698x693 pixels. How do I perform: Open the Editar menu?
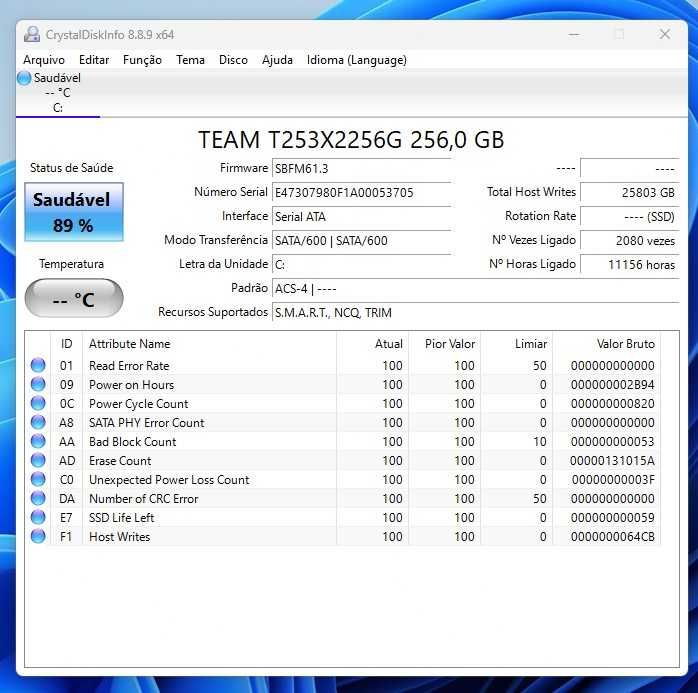coord(94,60)
